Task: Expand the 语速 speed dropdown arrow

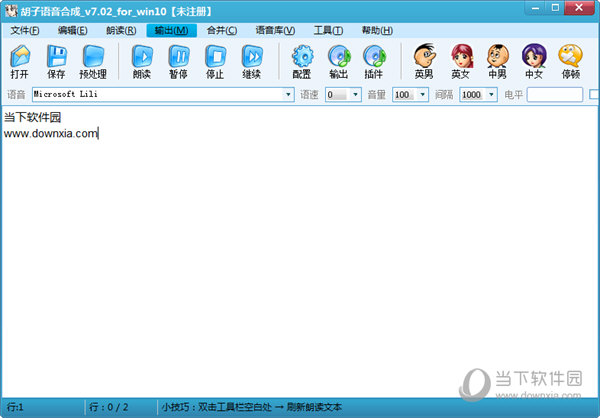Action: point(355,95)
